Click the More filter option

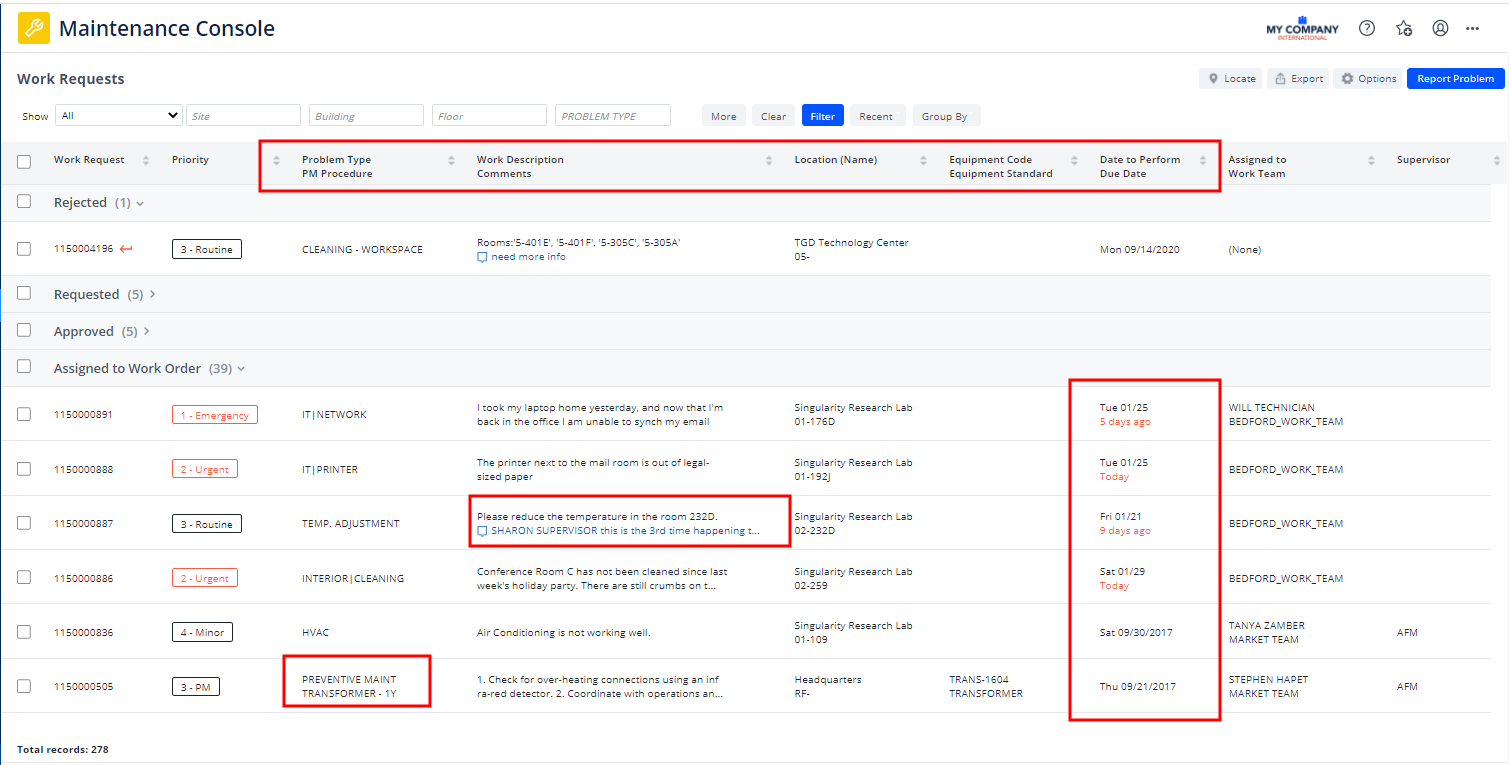(723, 115)
